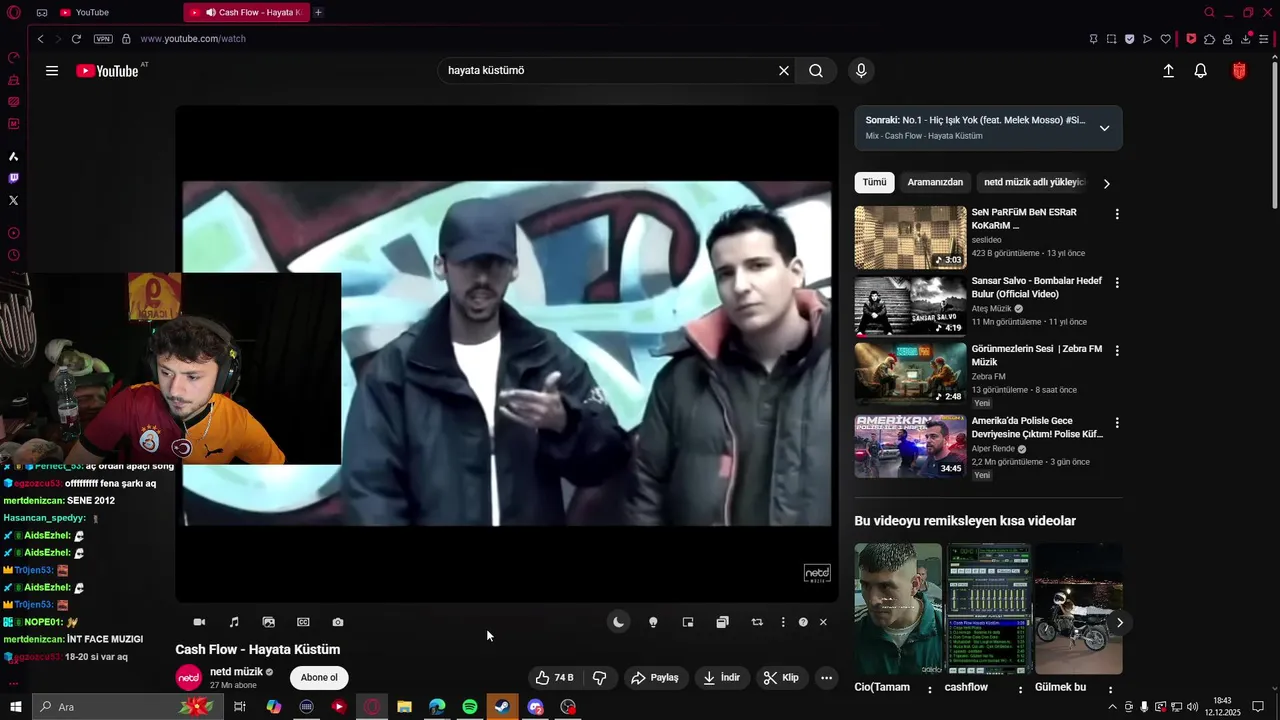Create a clip with Klip button

pos(781,678)
